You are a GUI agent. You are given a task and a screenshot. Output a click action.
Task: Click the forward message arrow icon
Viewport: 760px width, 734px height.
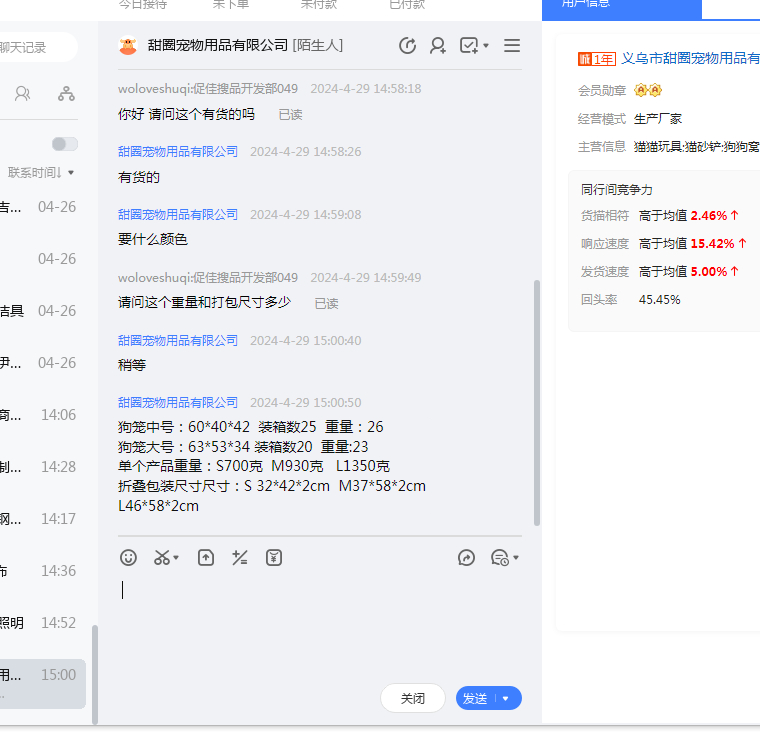tap(466, 558)
